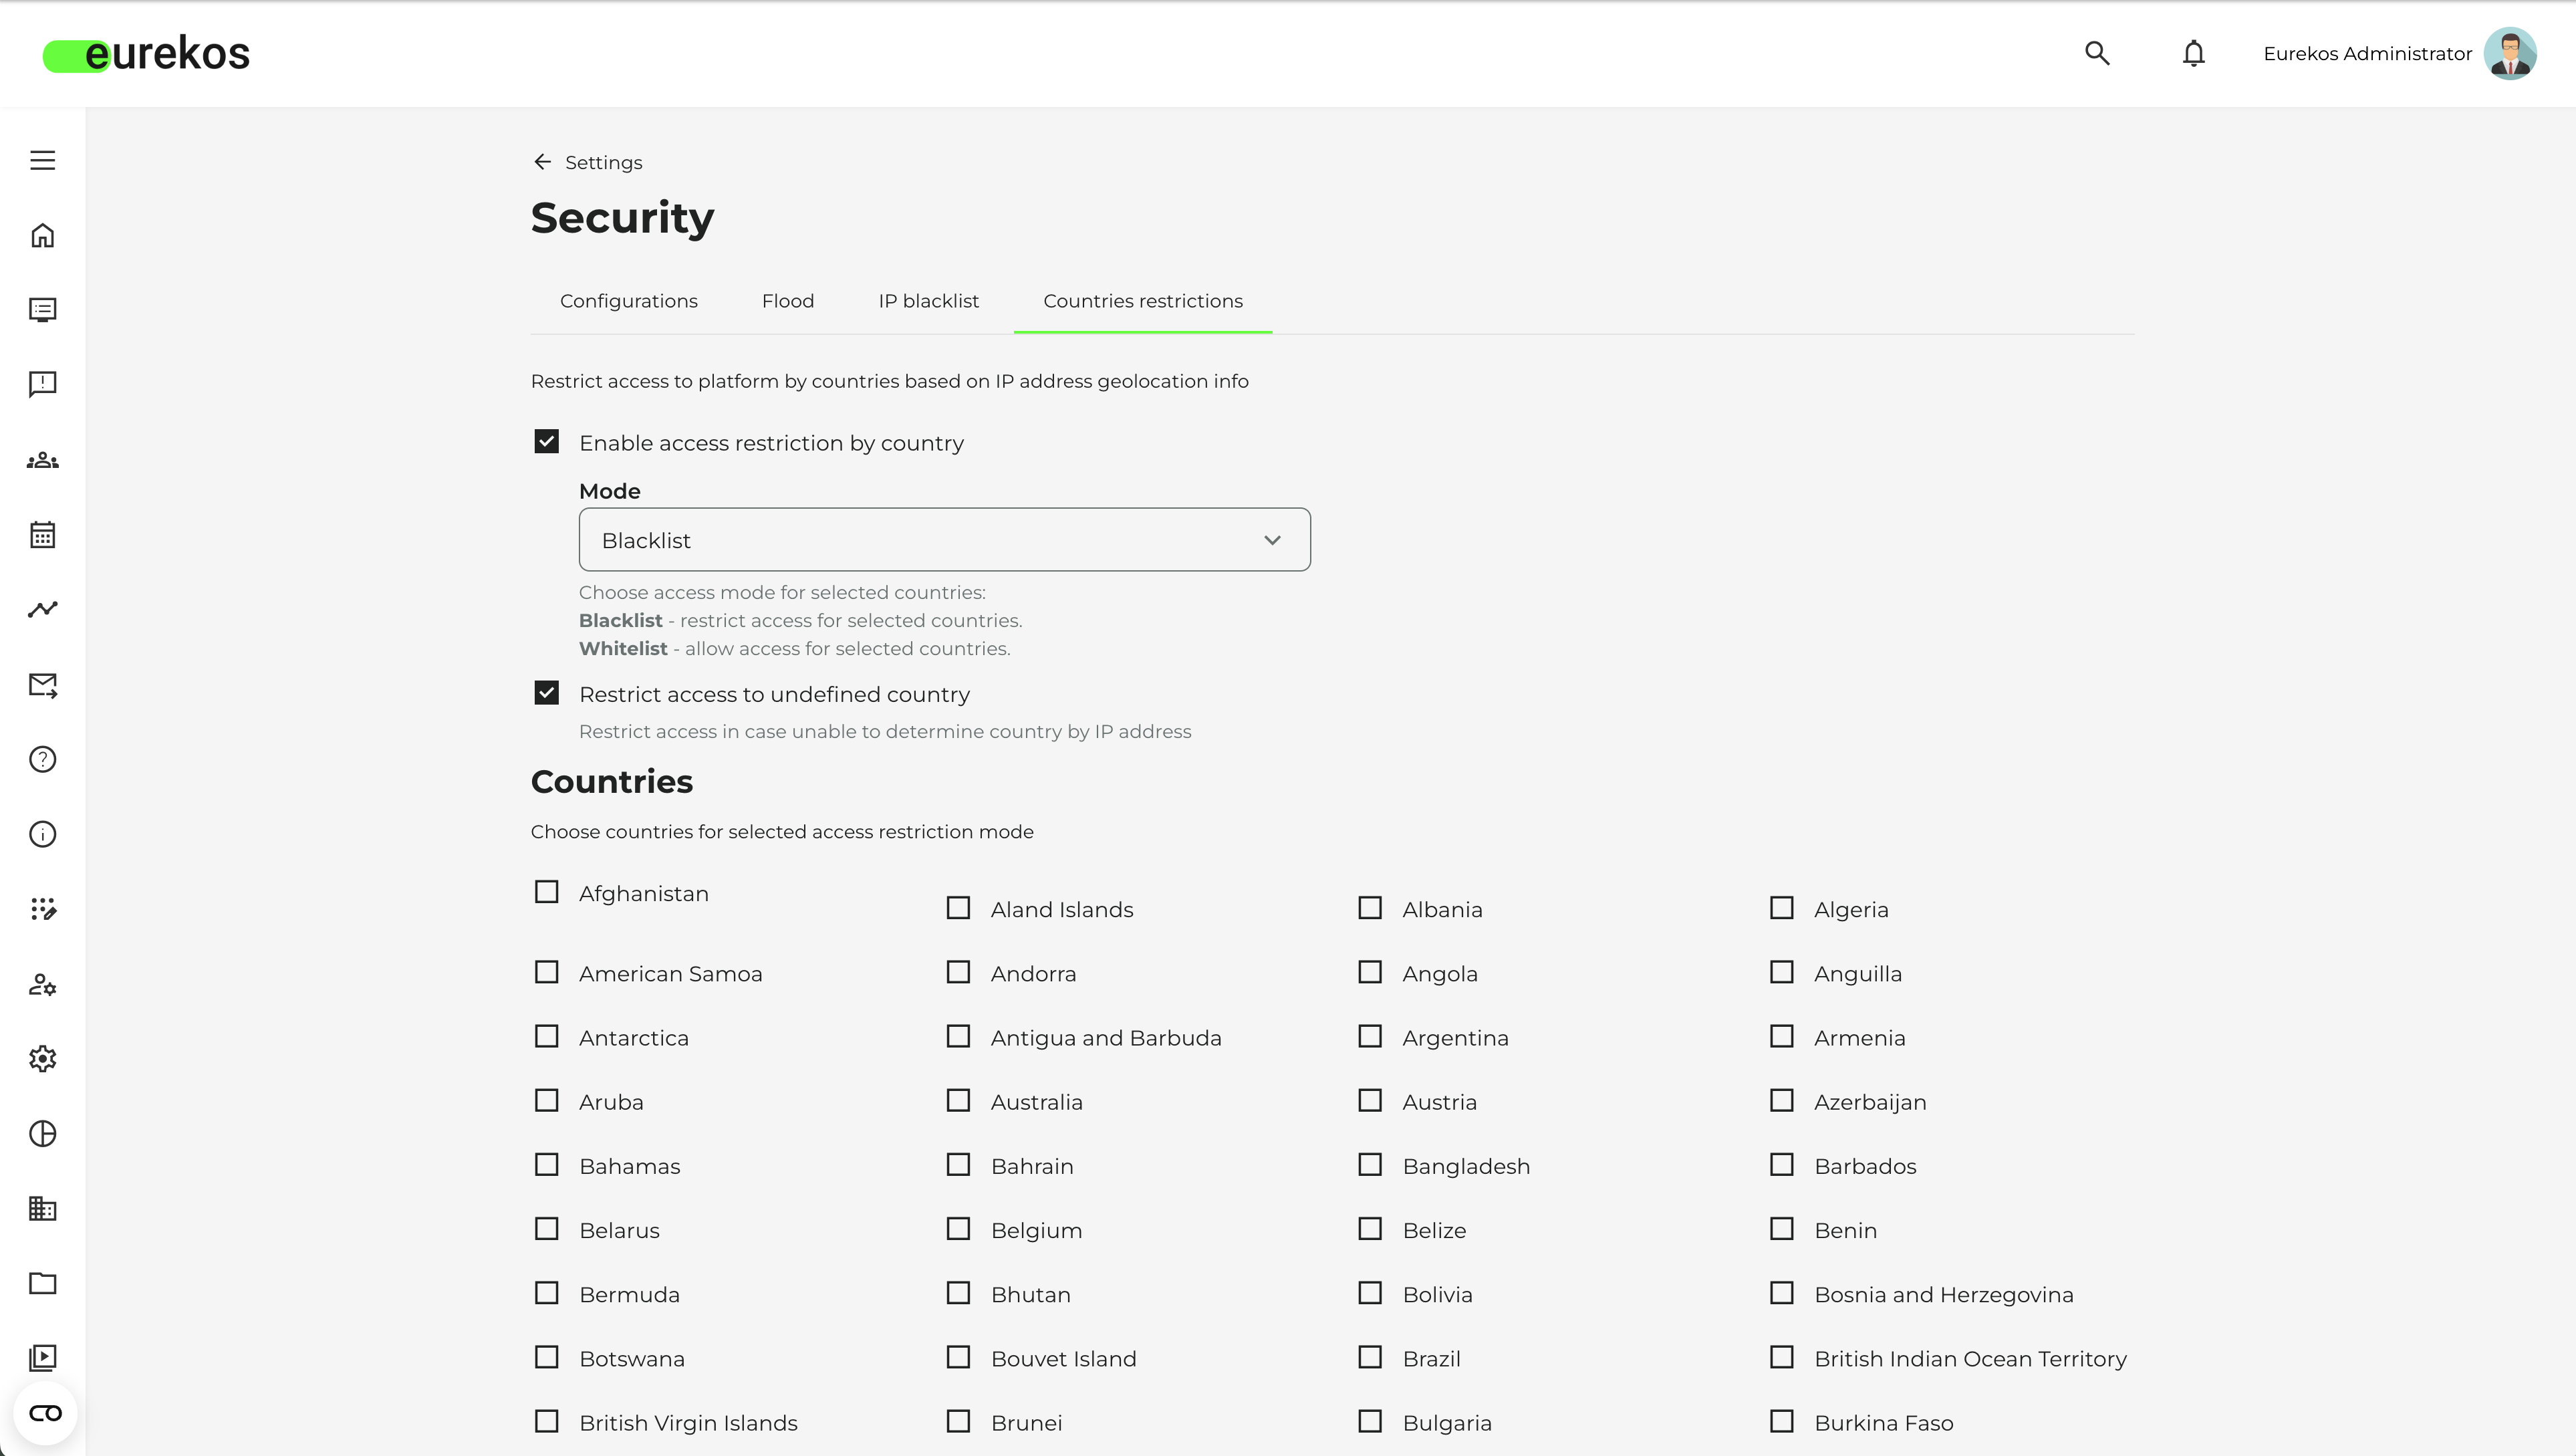This screenshot has height=1456, width=2576.
Task: Go to the home icon in sidebar
Action: pyautogui.click(x=42, y=235)
